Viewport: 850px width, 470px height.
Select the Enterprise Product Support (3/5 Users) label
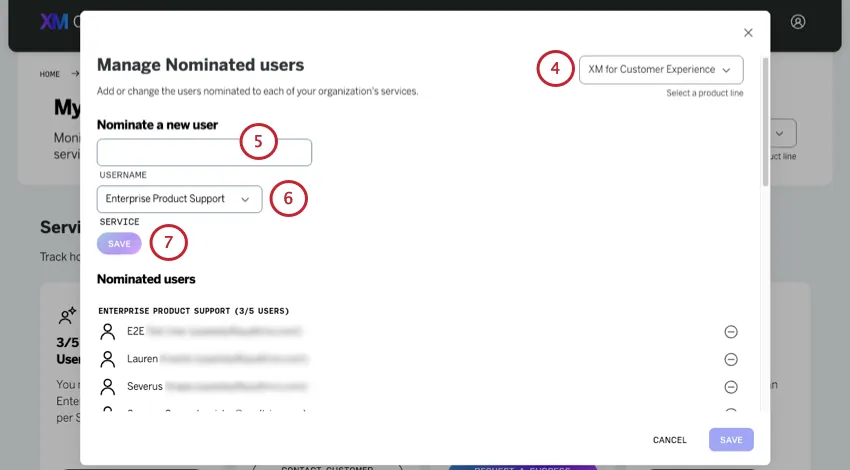[194, 311]
